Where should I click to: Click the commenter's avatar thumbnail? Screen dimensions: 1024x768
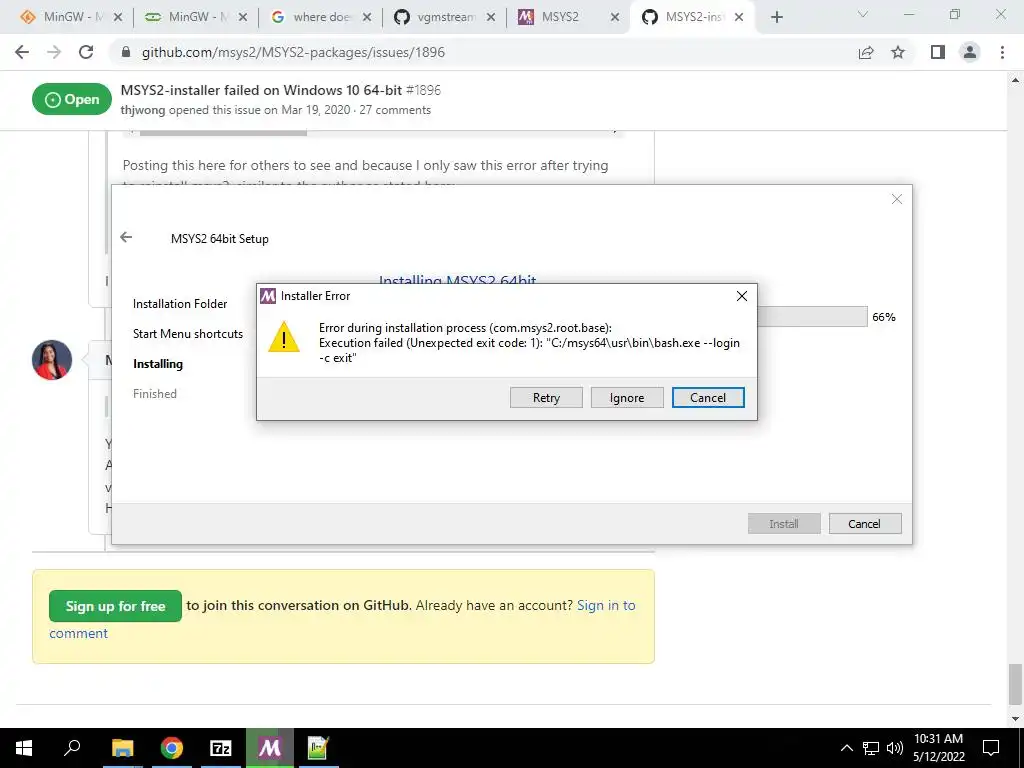[x=52, y=360]
